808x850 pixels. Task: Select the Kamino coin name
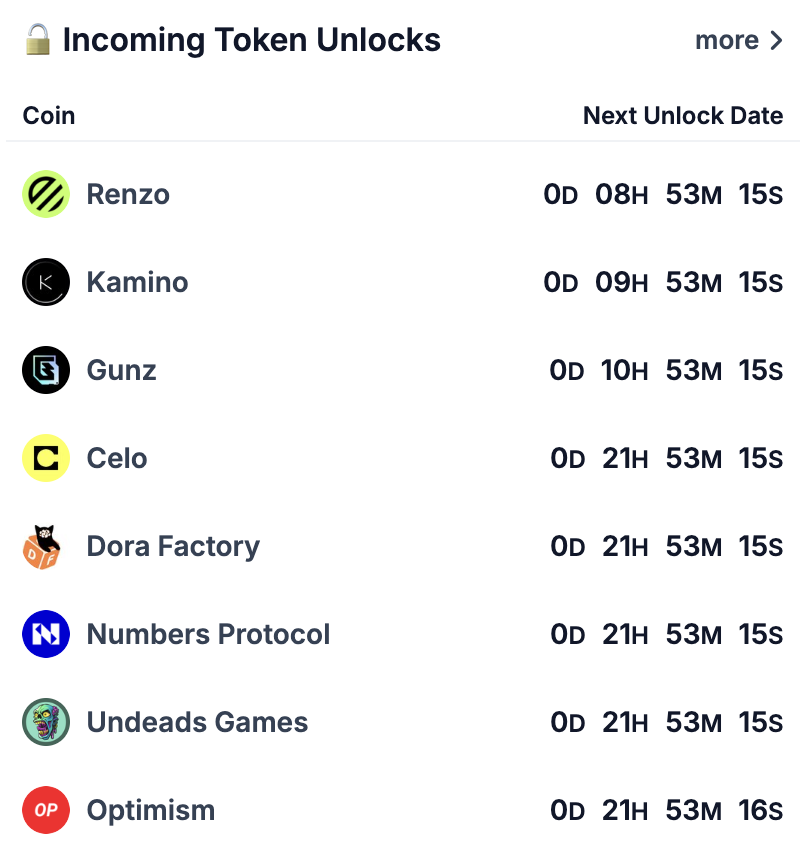138,282
